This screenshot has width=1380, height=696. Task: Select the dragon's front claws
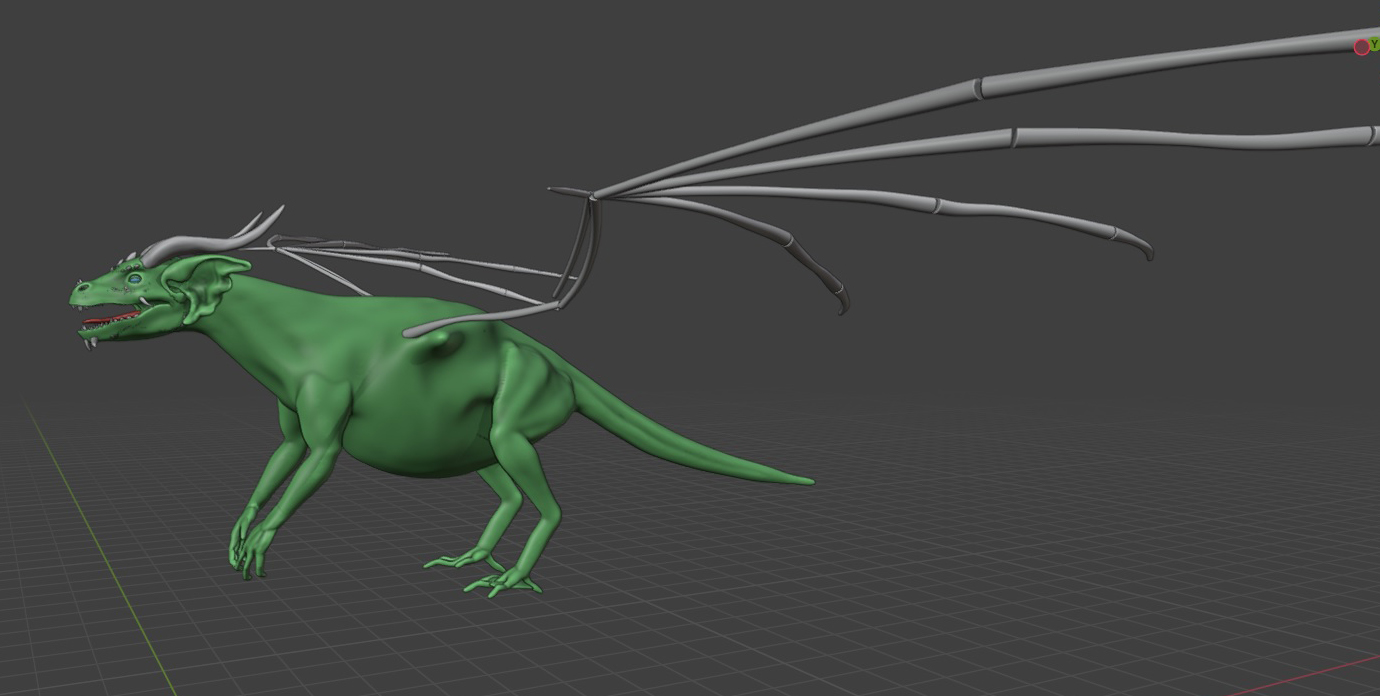pos(246,556)
